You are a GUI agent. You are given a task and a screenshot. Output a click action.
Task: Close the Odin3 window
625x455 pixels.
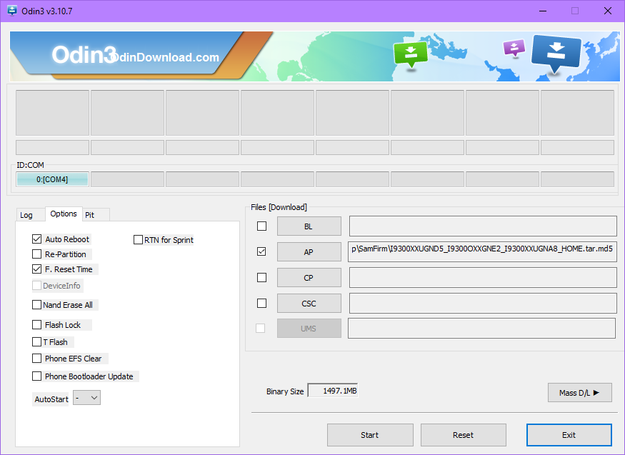coord(608,11)
